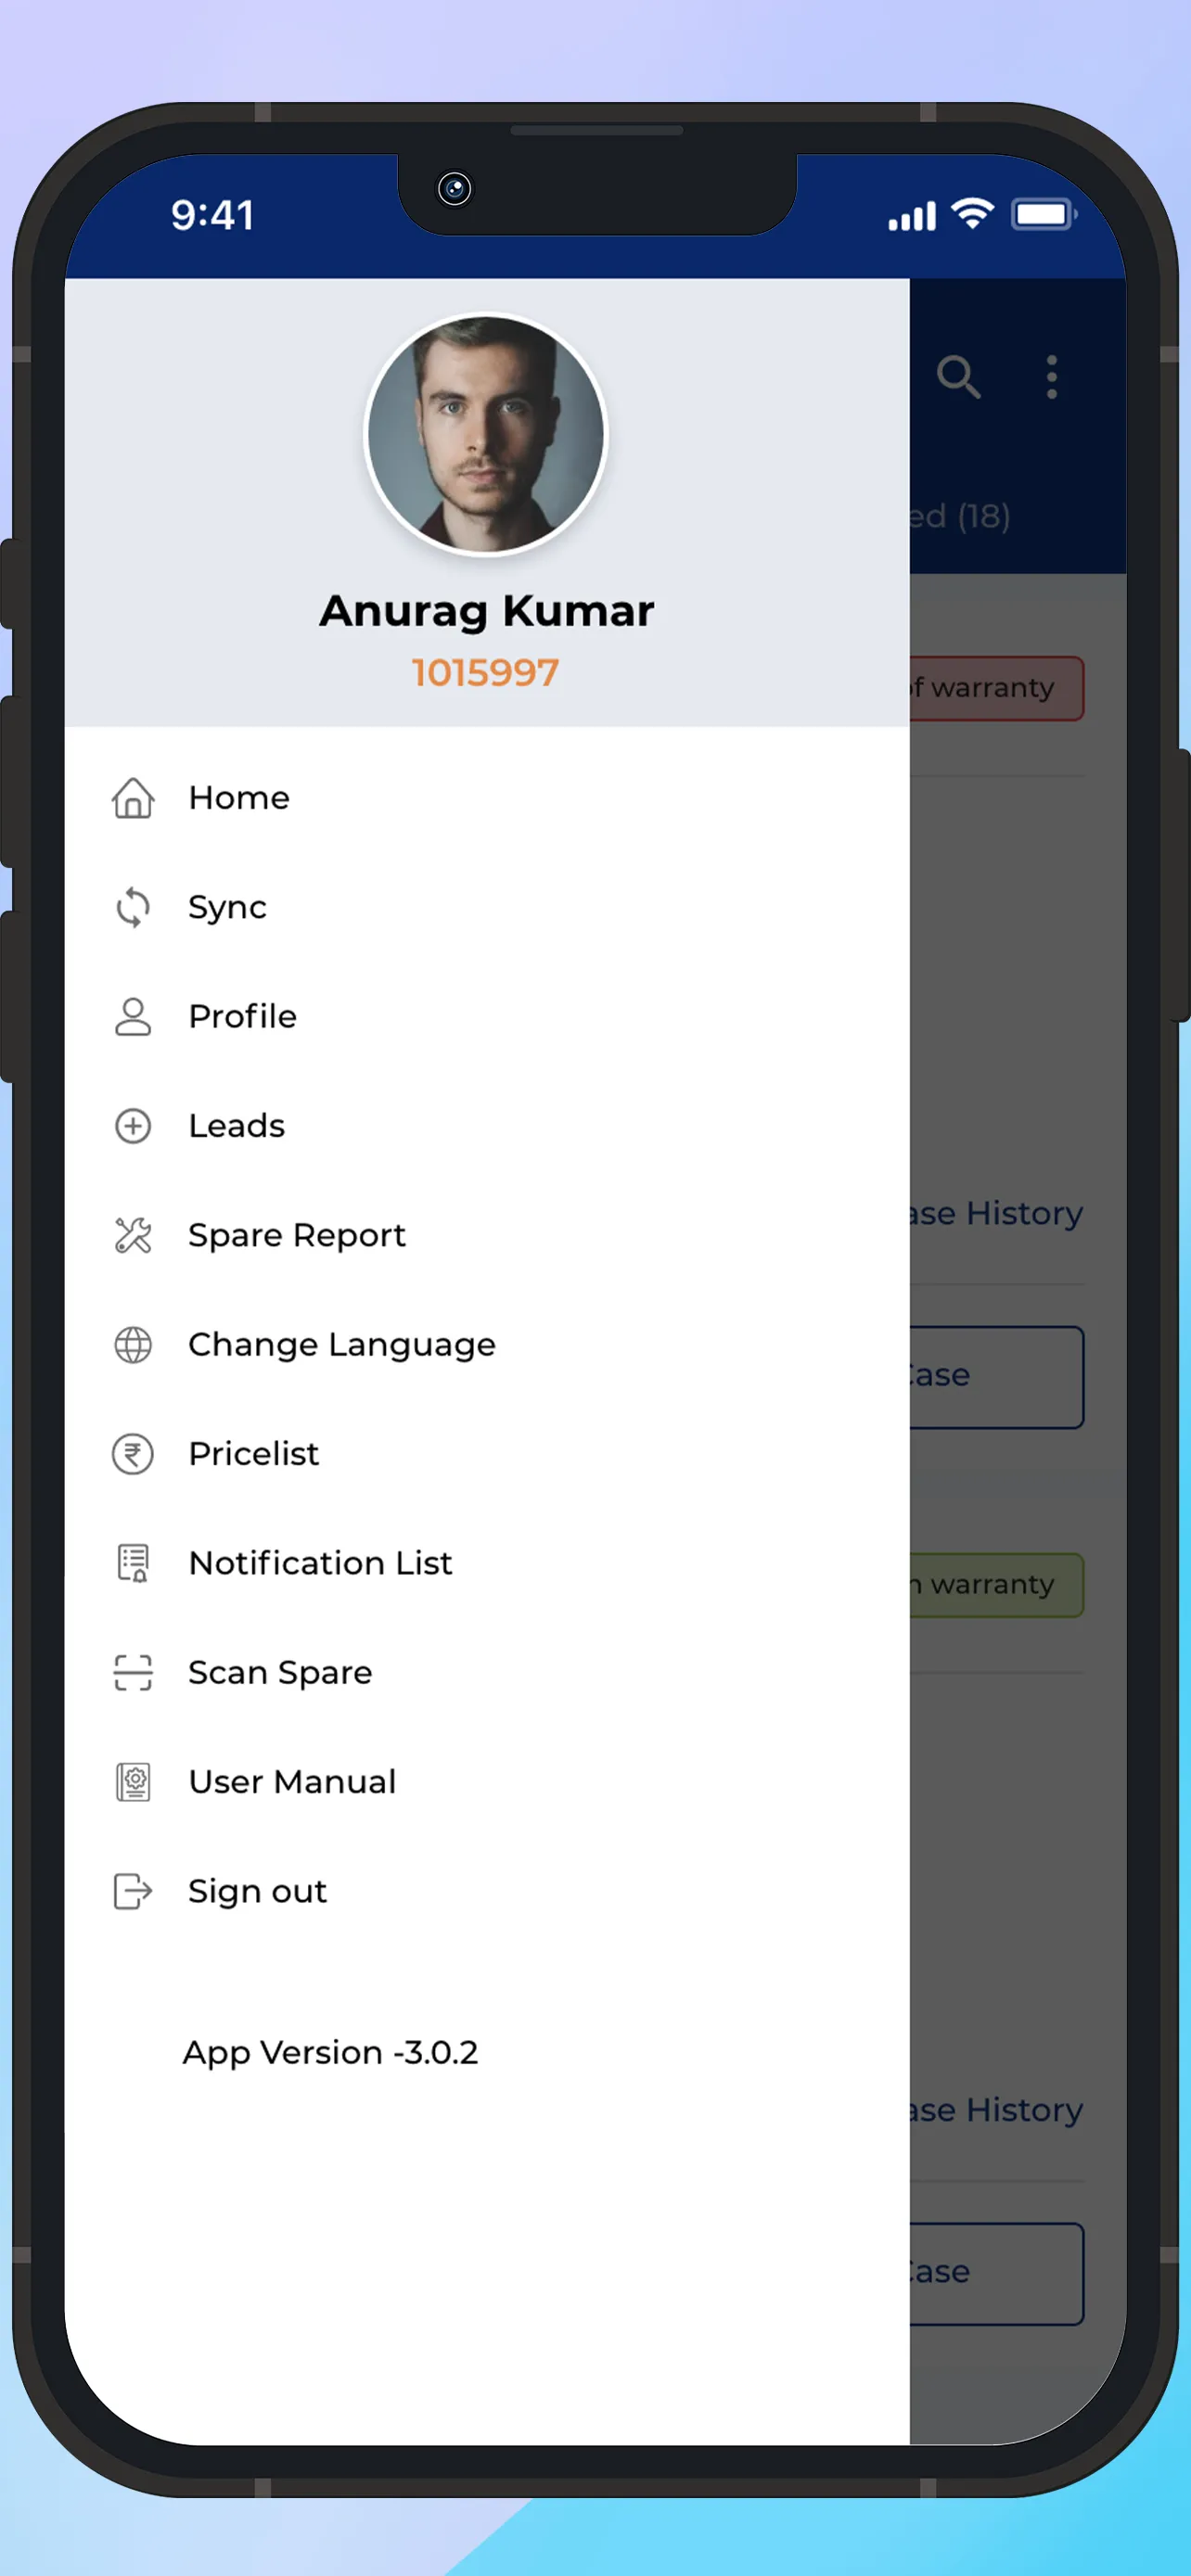1191x2576 pixels.
Task: Open Spare Report from the menu
Action: pyautogui.click(x=487, y=1235)
